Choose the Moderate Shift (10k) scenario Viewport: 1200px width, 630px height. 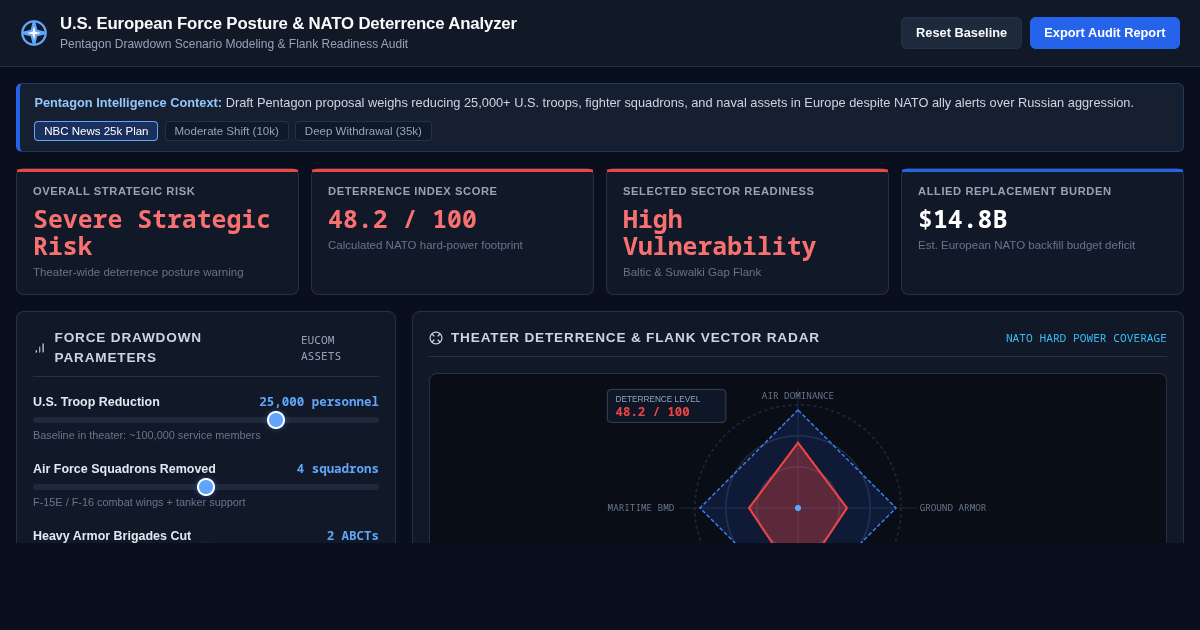click(x=226, y=131)
